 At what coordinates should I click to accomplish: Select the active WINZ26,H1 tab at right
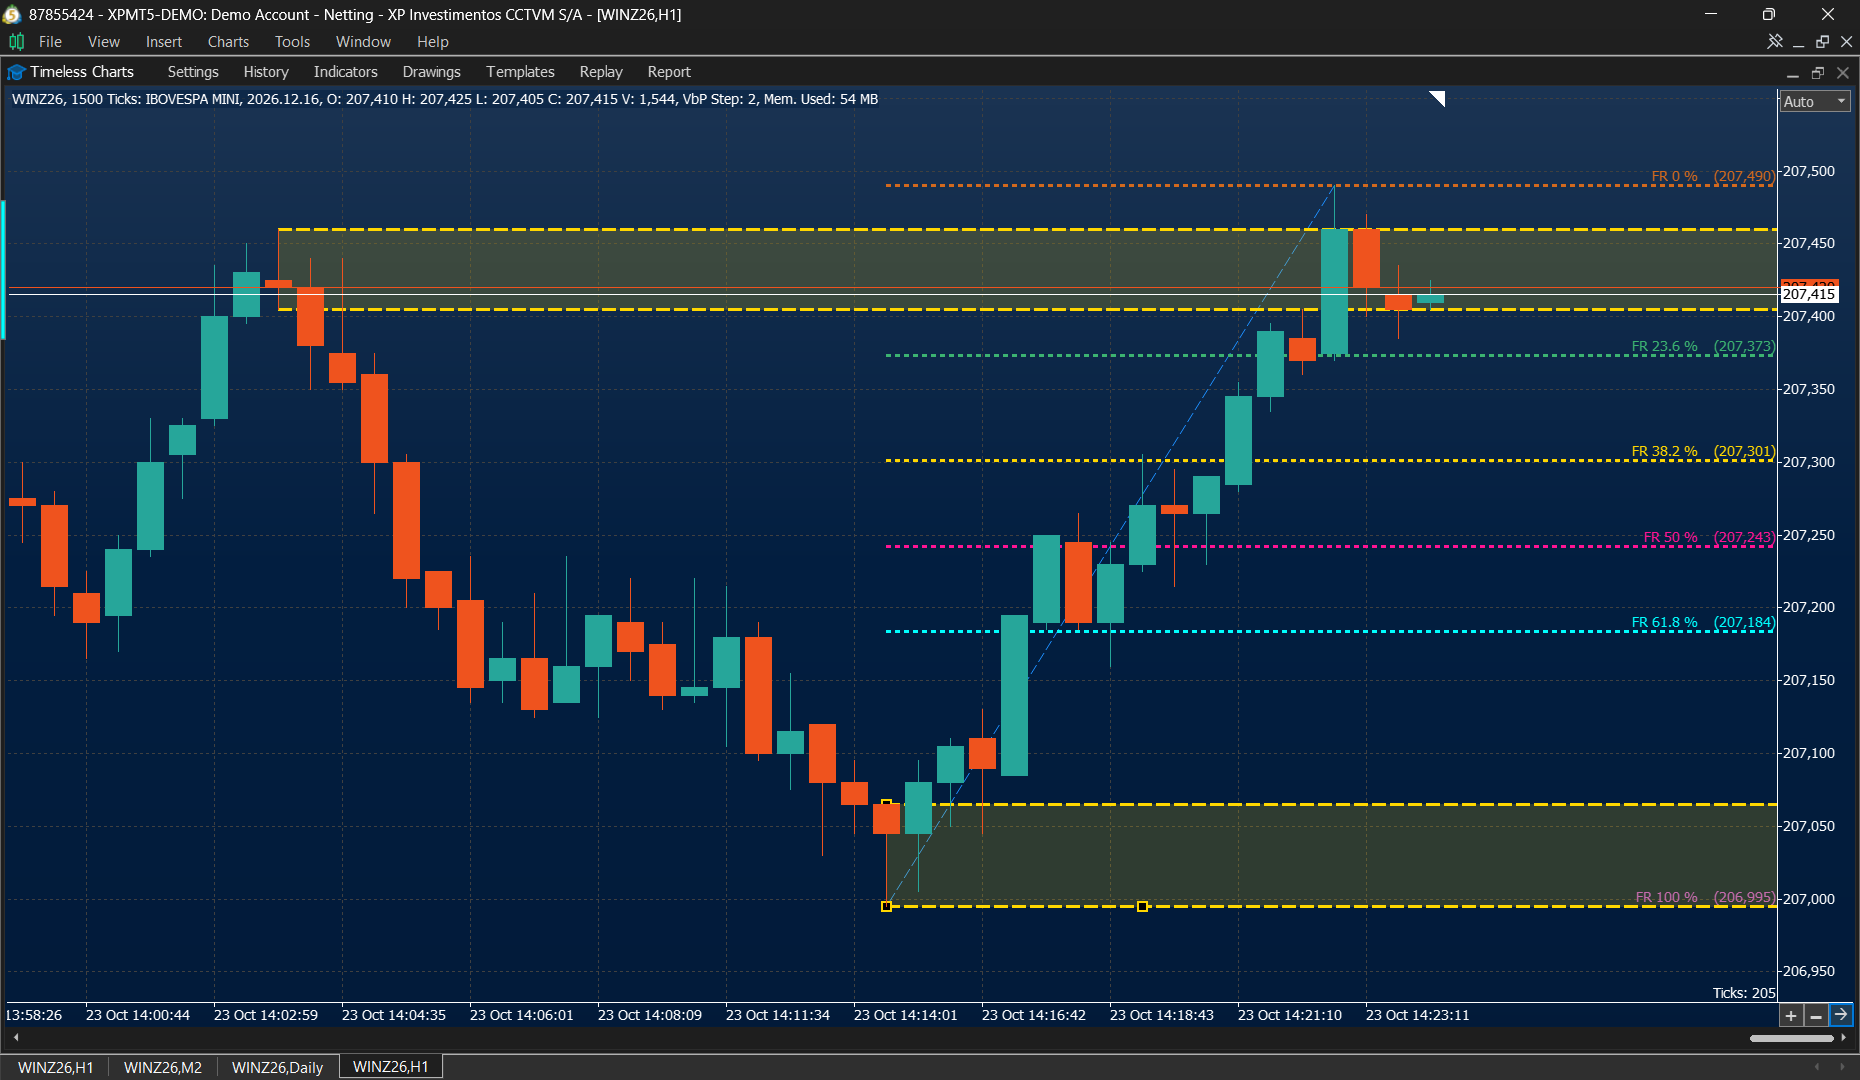pyautogui.click(x=391, y=1066)
